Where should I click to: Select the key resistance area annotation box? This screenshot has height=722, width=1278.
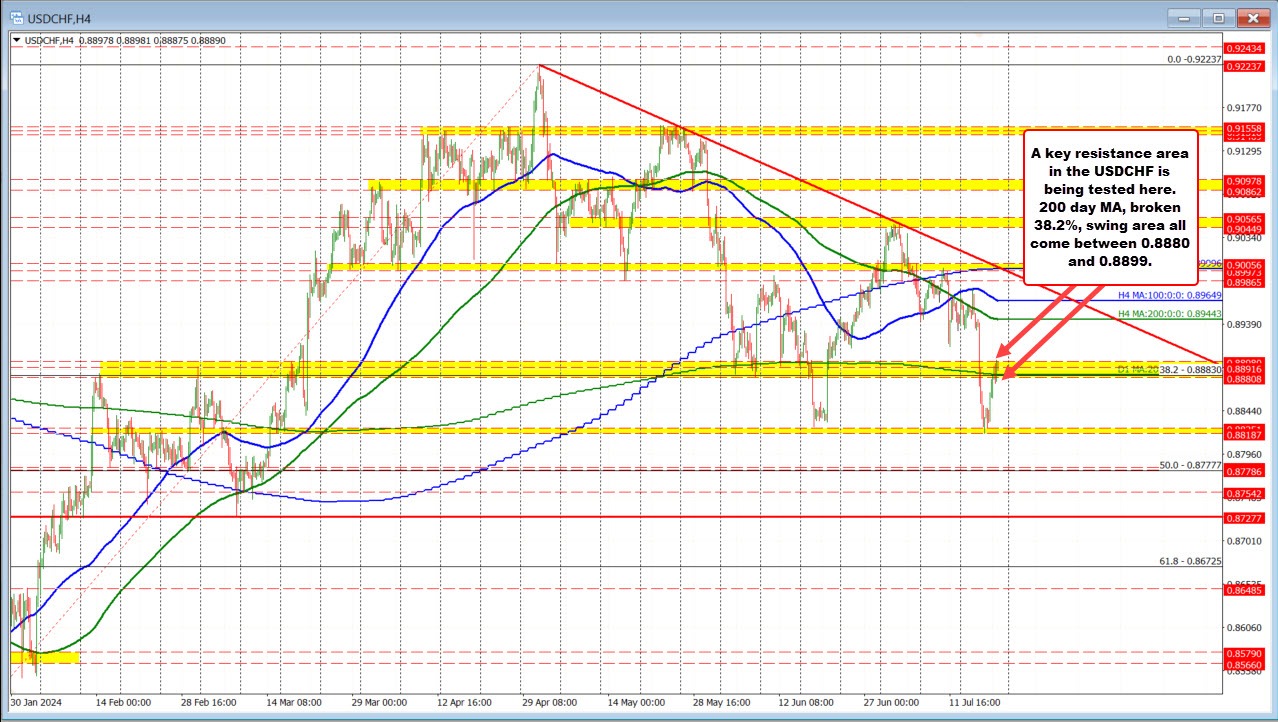[x=1110, y=206]
